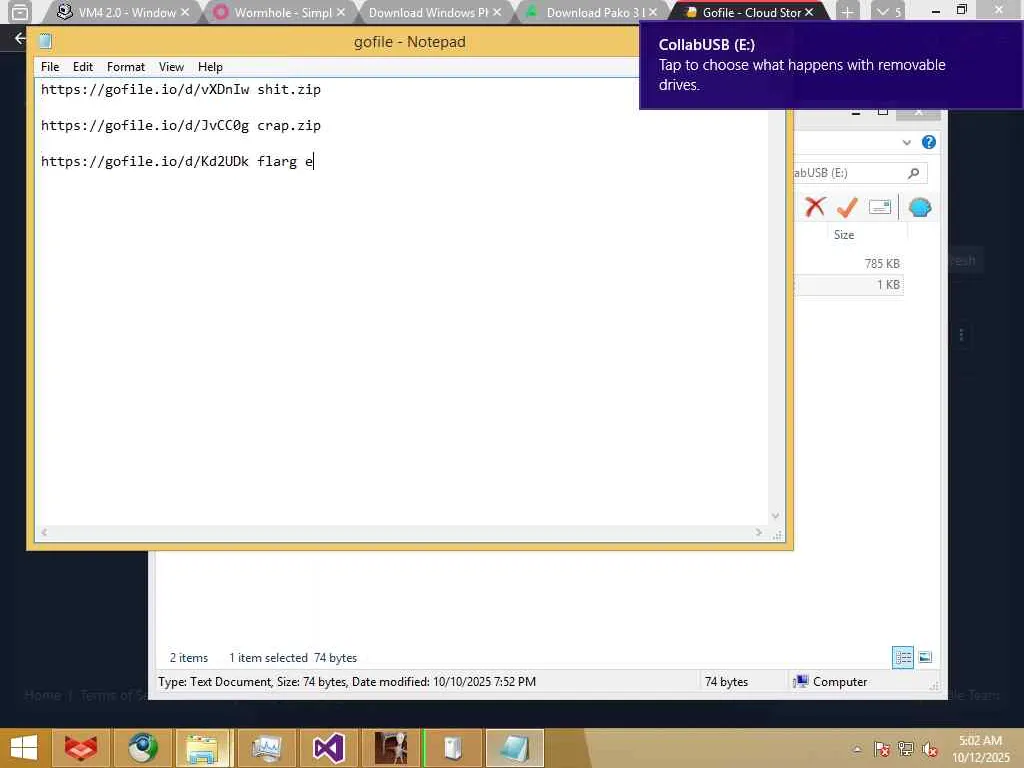
Task: Open Classic Shell settings shell icon
Action: click(920, 207)
